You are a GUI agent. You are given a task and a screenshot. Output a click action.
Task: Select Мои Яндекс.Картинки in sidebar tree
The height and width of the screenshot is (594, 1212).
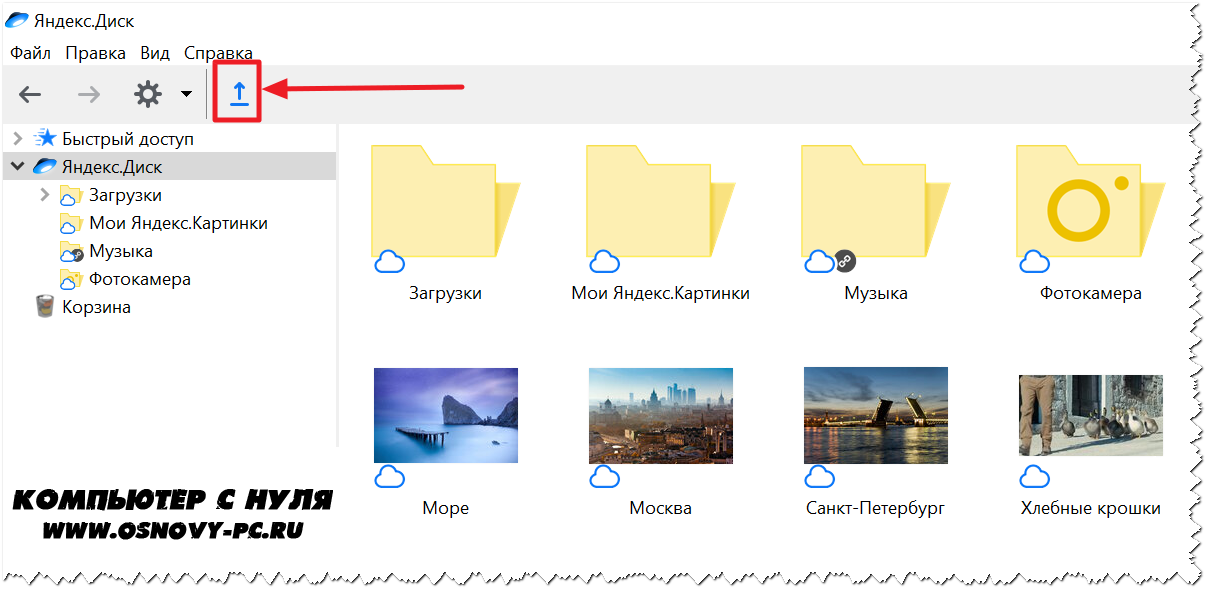178,223
